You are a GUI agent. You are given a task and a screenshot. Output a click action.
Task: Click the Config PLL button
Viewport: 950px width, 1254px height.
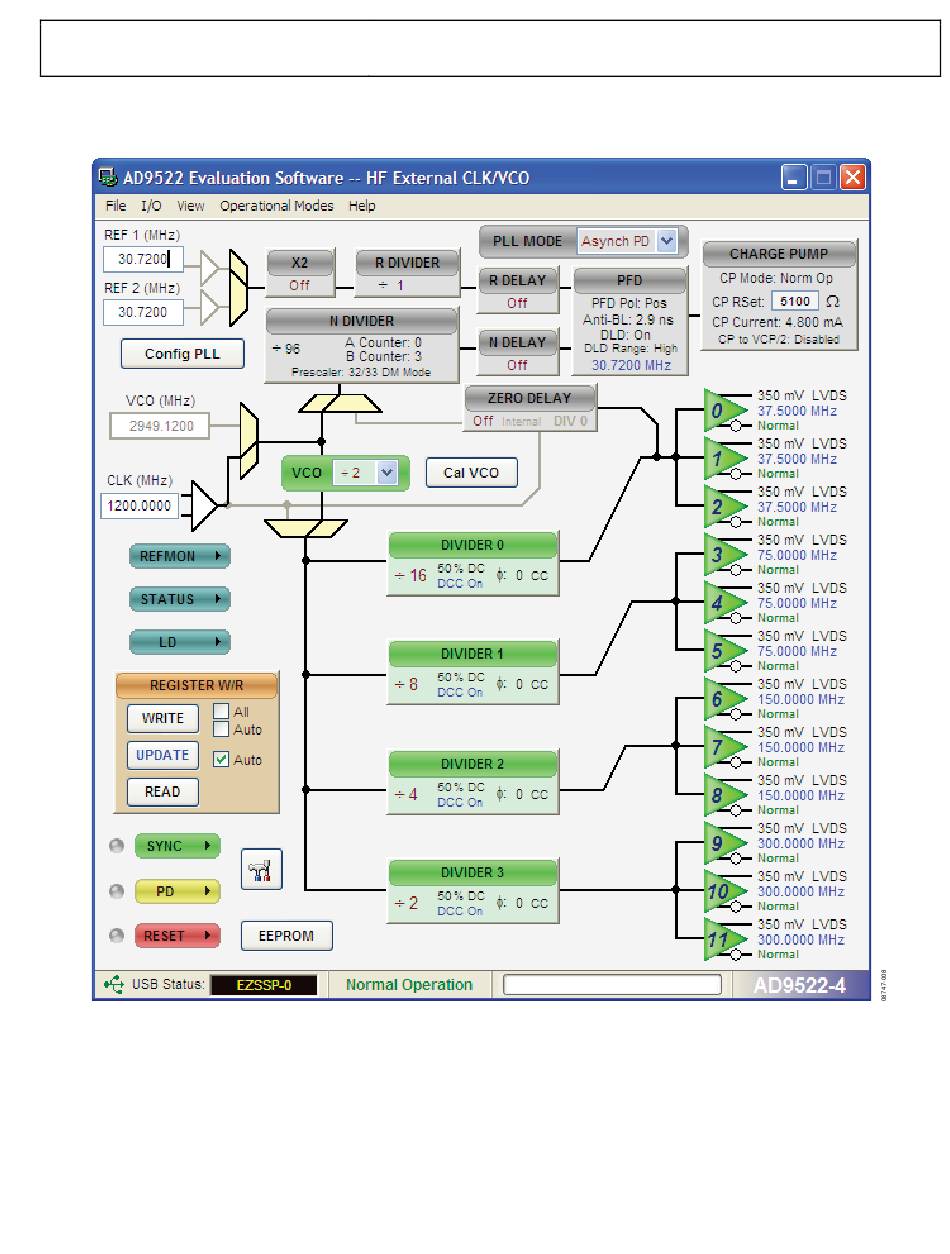point(182,354)
